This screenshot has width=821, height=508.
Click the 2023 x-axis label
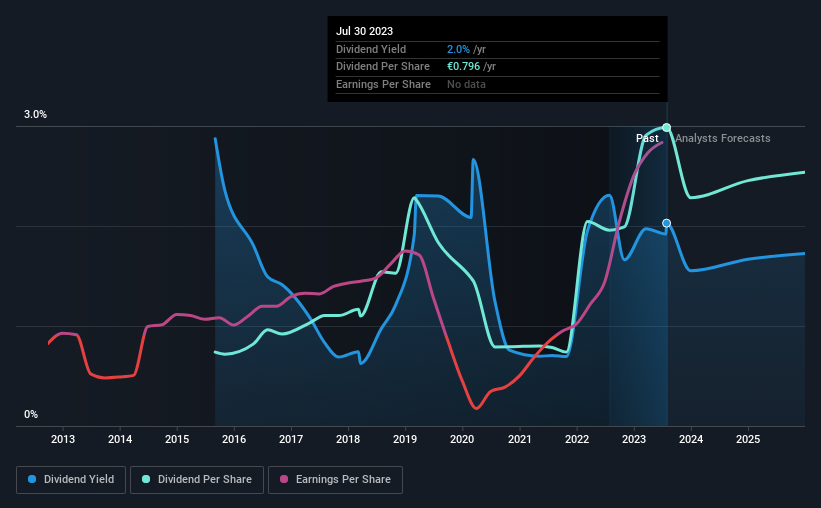(634, 439)
